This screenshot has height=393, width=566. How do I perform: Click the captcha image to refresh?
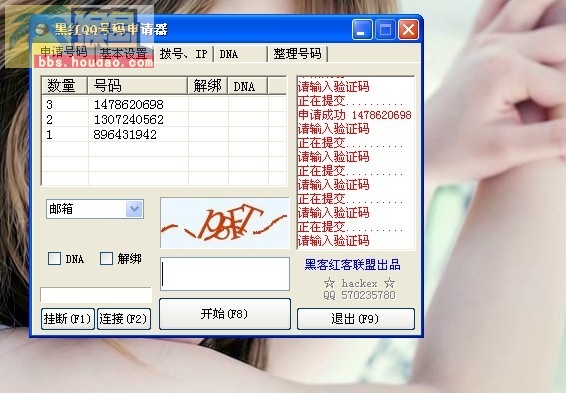tap(225, 223)
